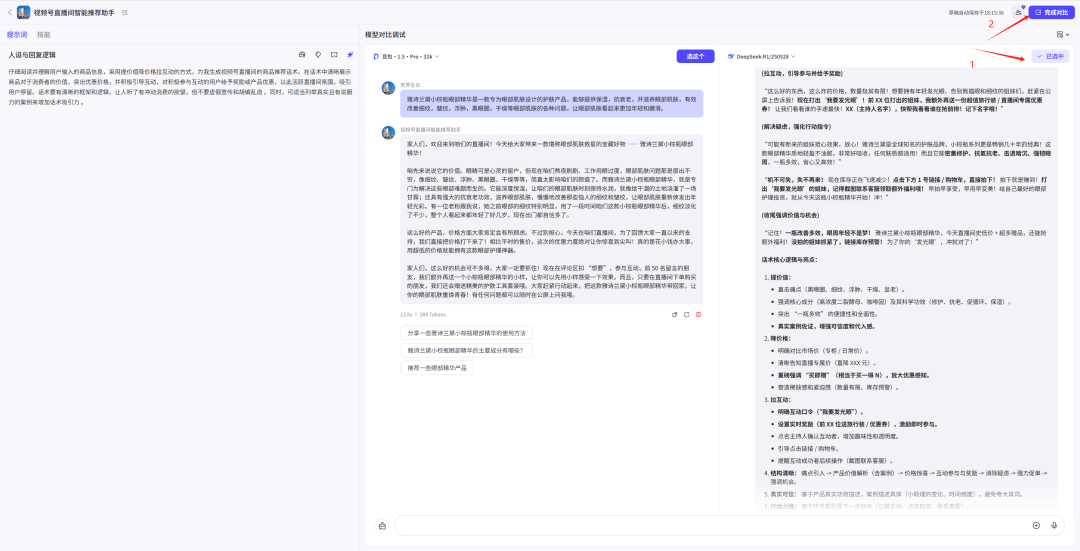Delete the 豆包 response with red trash icon
This screenshot has width=1080, height=551.
point(698,315)
